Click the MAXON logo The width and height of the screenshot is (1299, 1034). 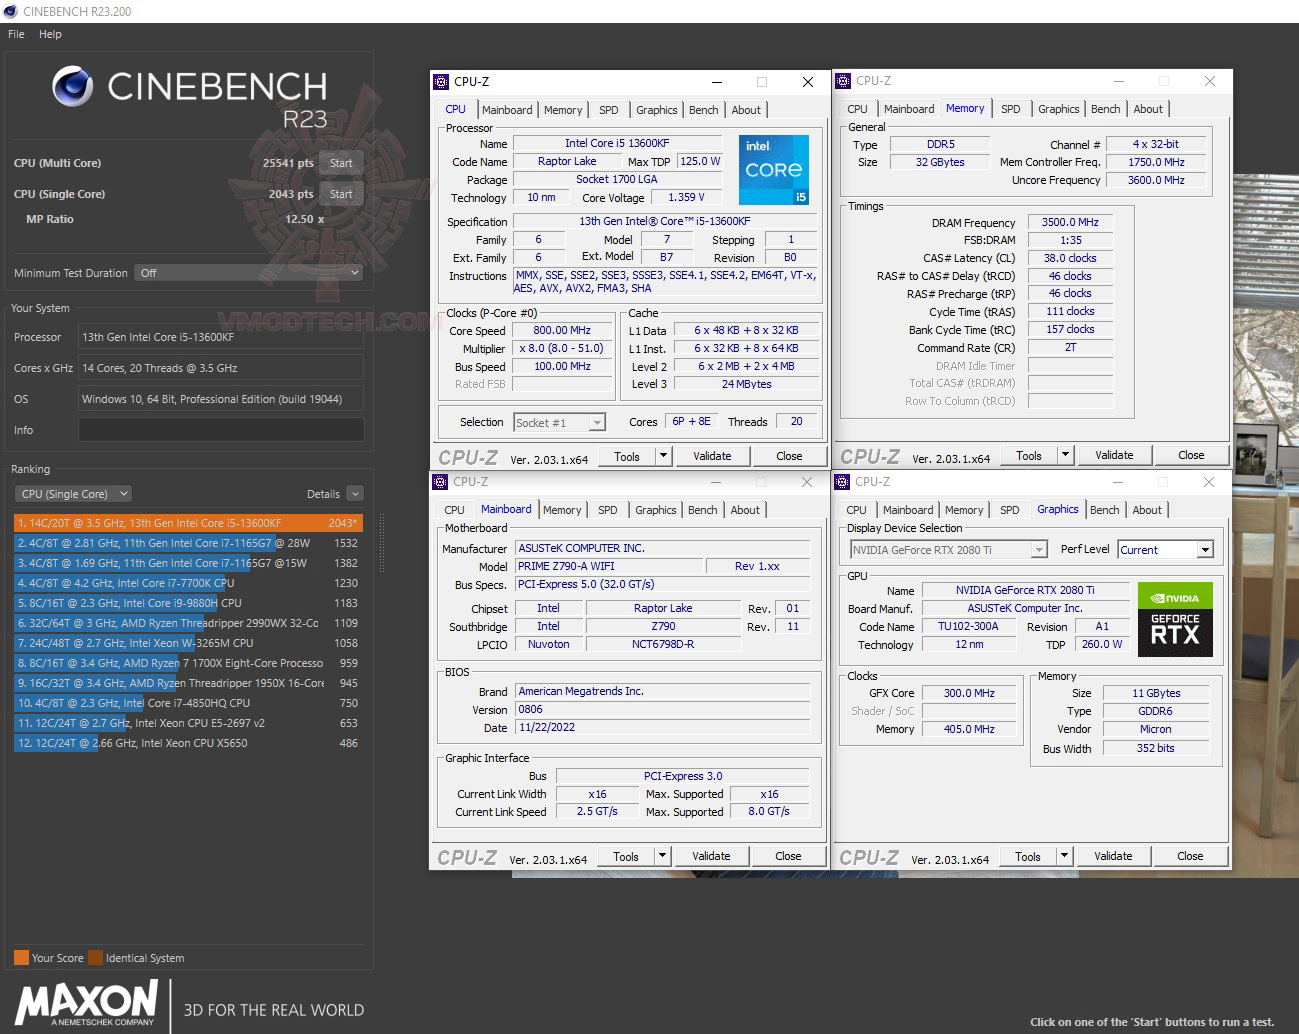coord(87,1003)
